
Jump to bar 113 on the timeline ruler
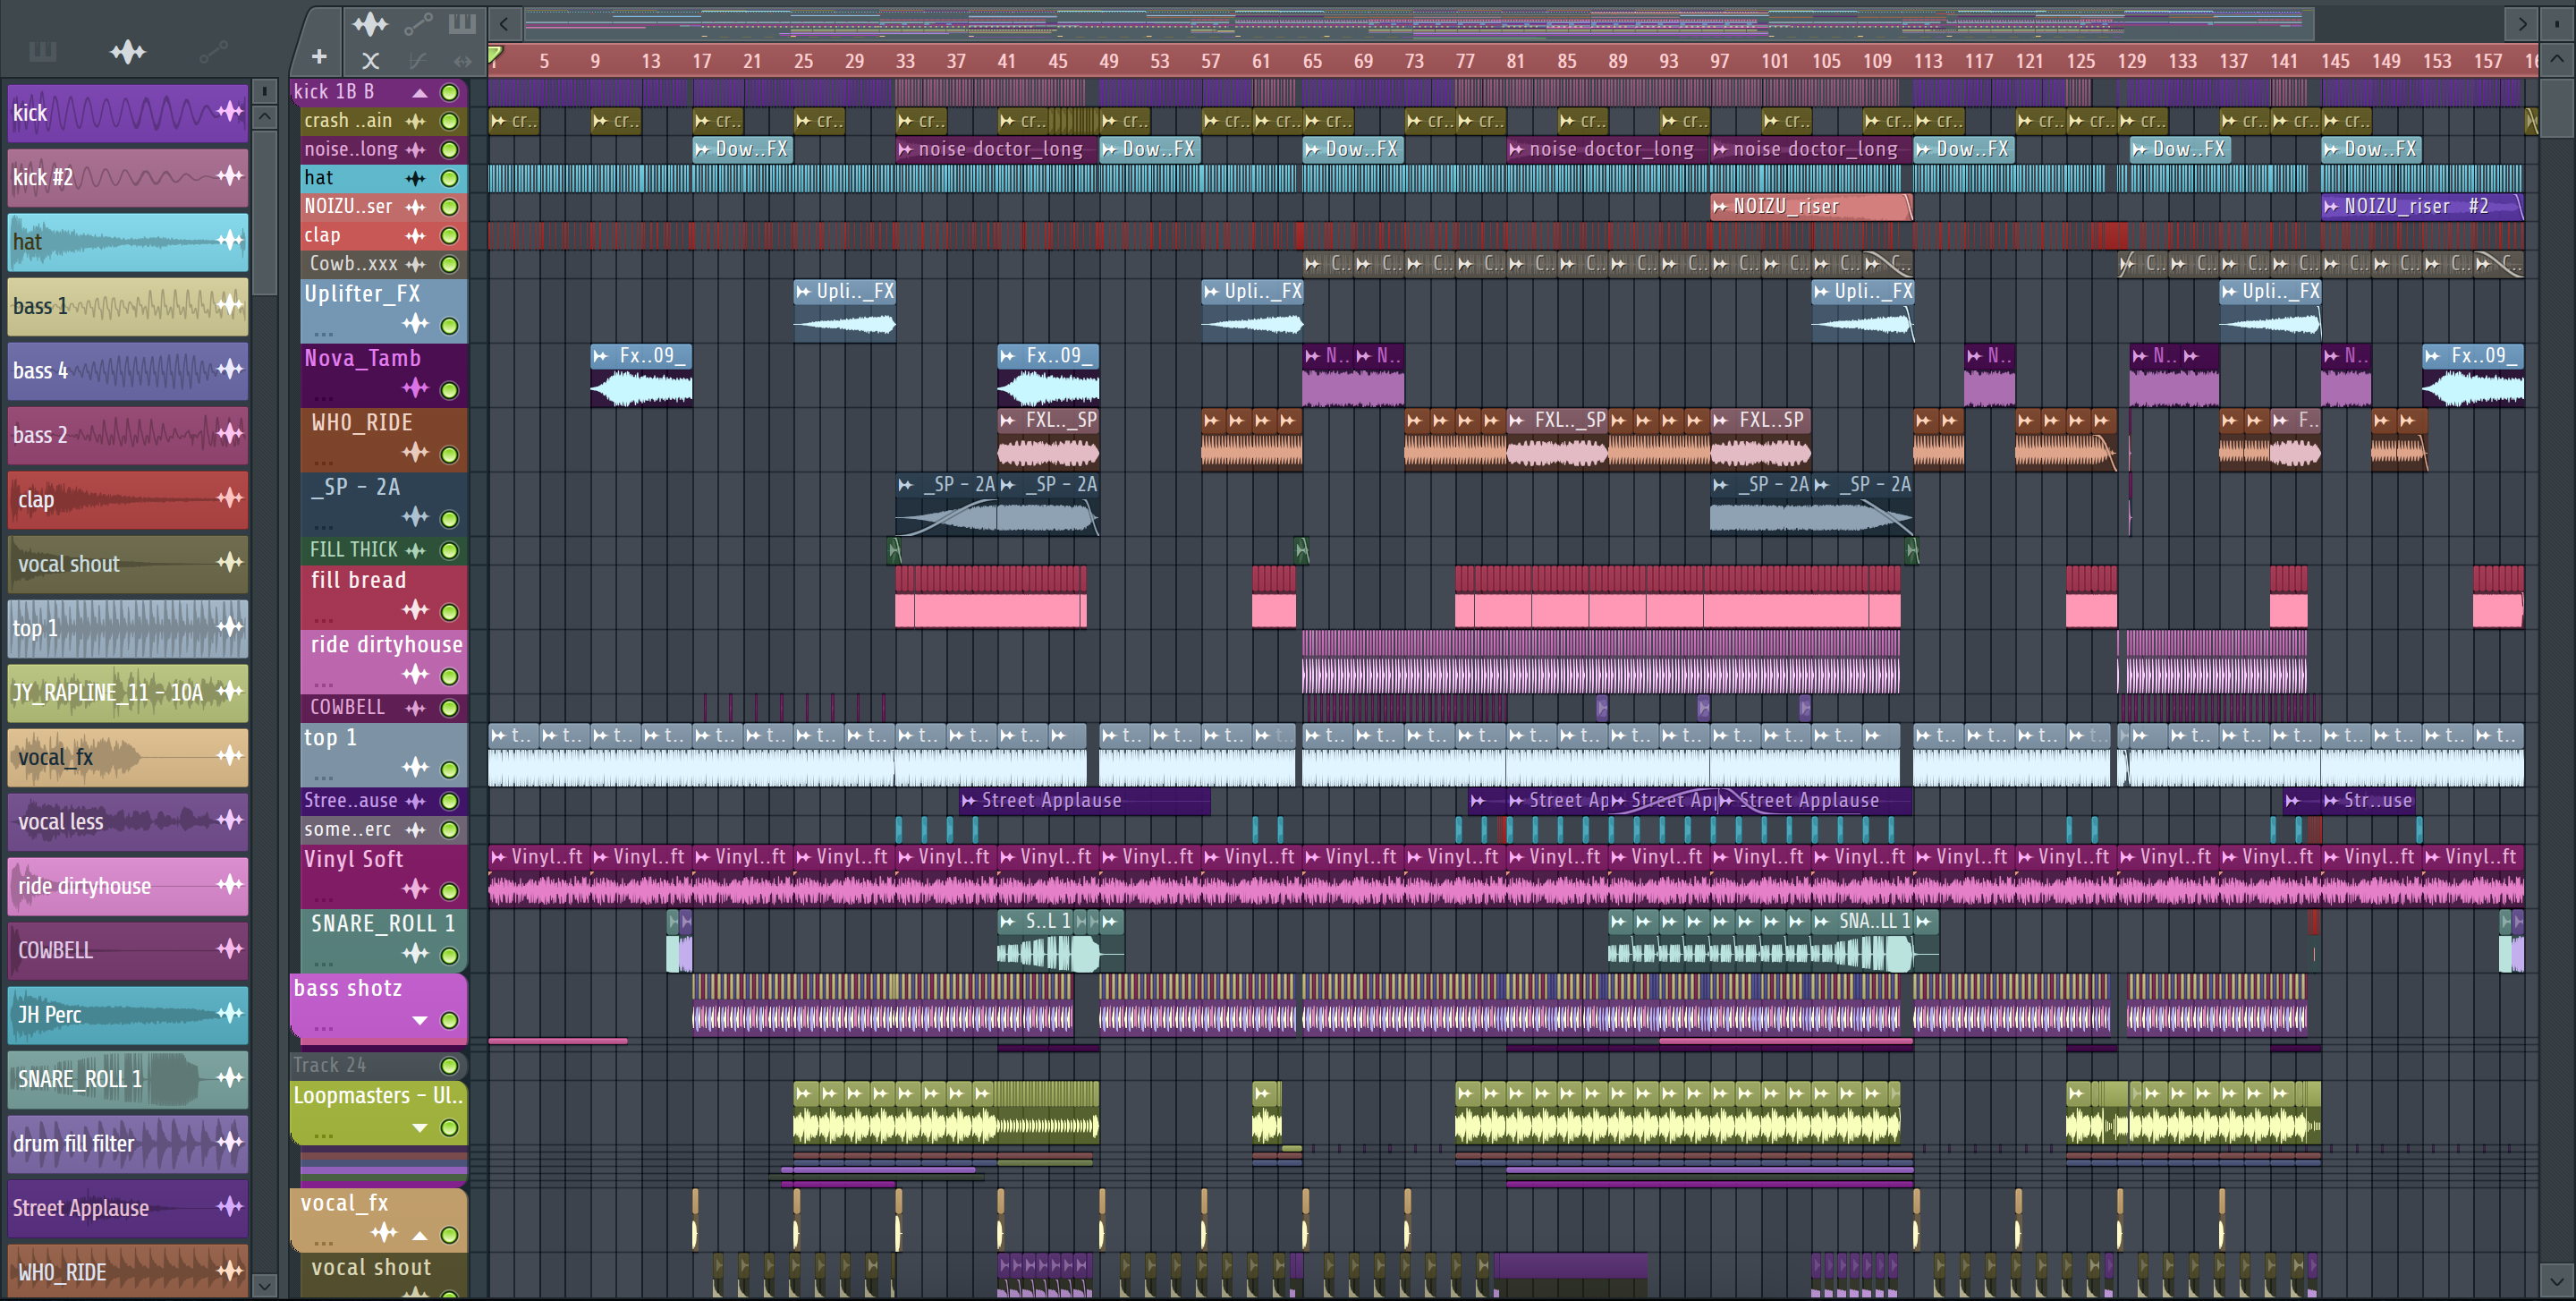point(1928,61)
